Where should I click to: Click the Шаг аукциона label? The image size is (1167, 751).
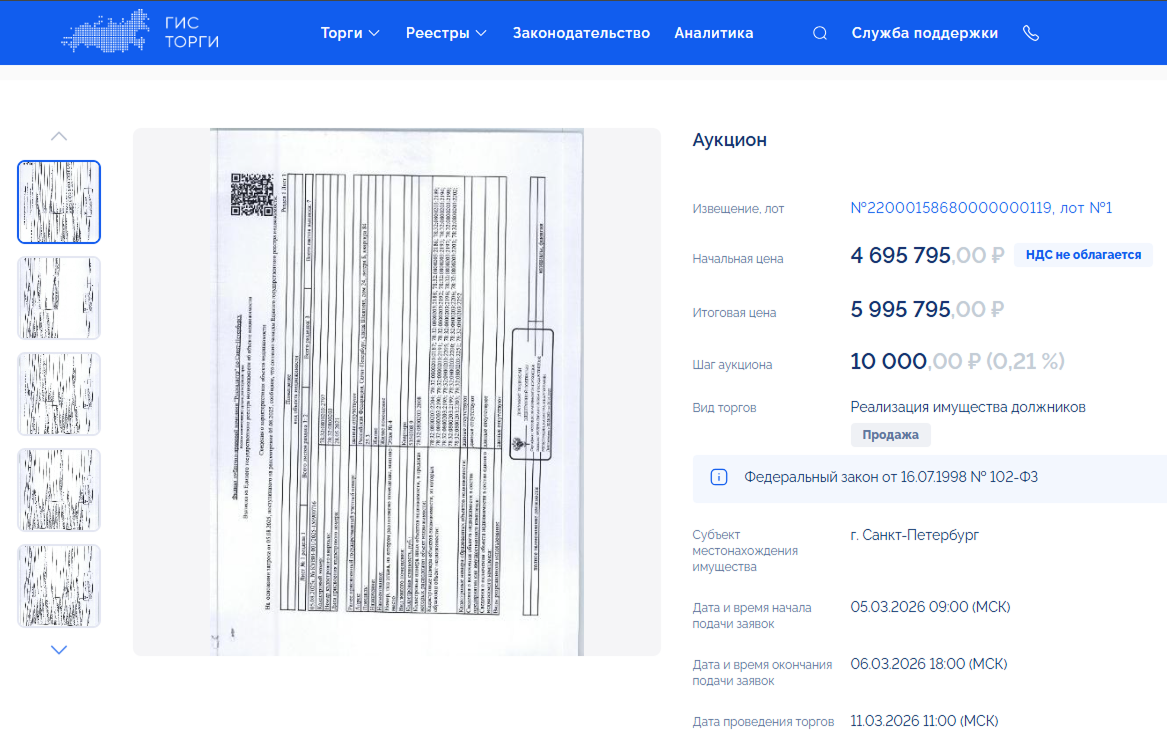point(732,365)
